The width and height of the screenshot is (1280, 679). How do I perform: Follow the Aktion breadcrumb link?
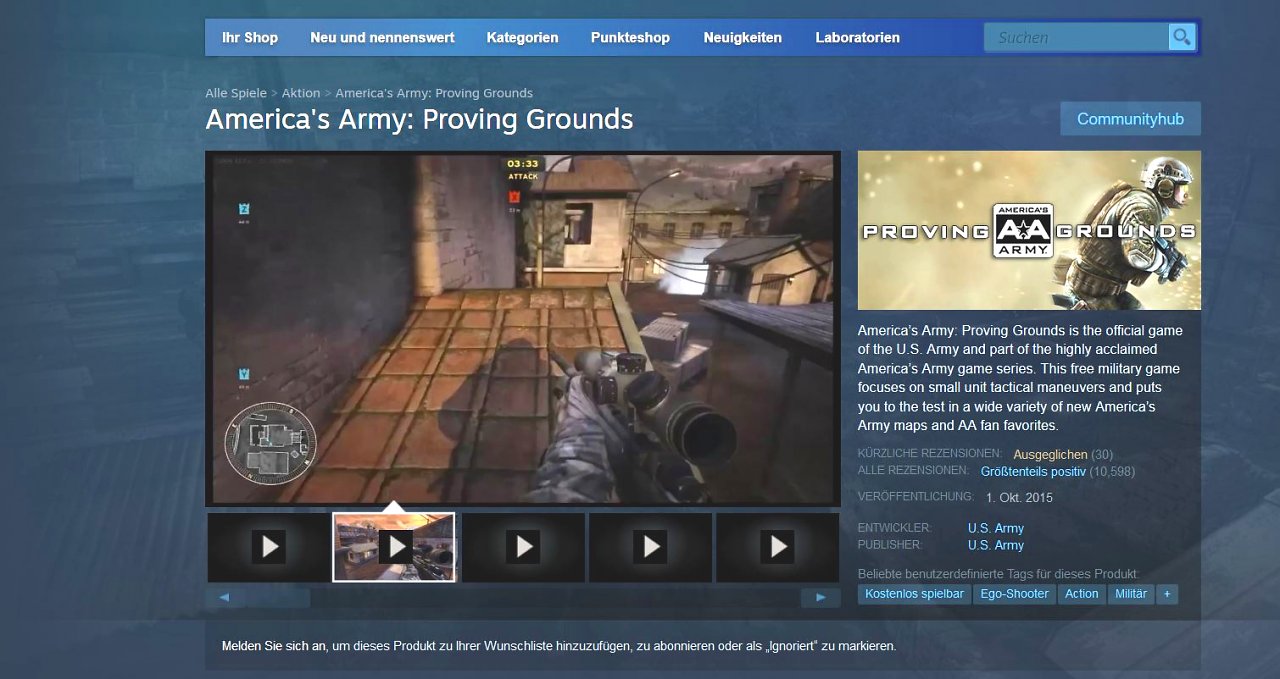coord(301,93)
